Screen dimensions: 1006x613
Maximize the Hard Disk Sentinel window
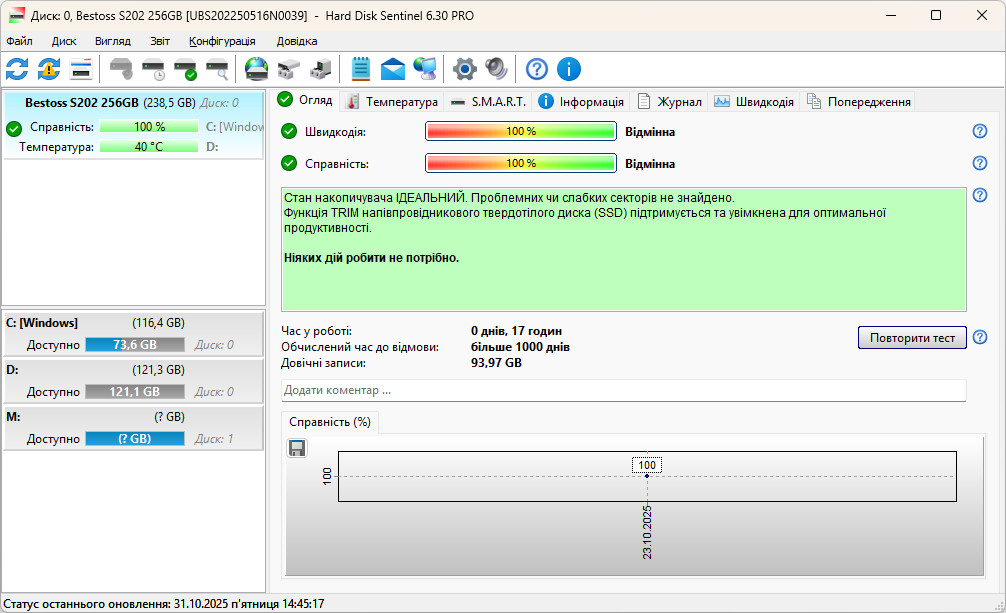936,15
